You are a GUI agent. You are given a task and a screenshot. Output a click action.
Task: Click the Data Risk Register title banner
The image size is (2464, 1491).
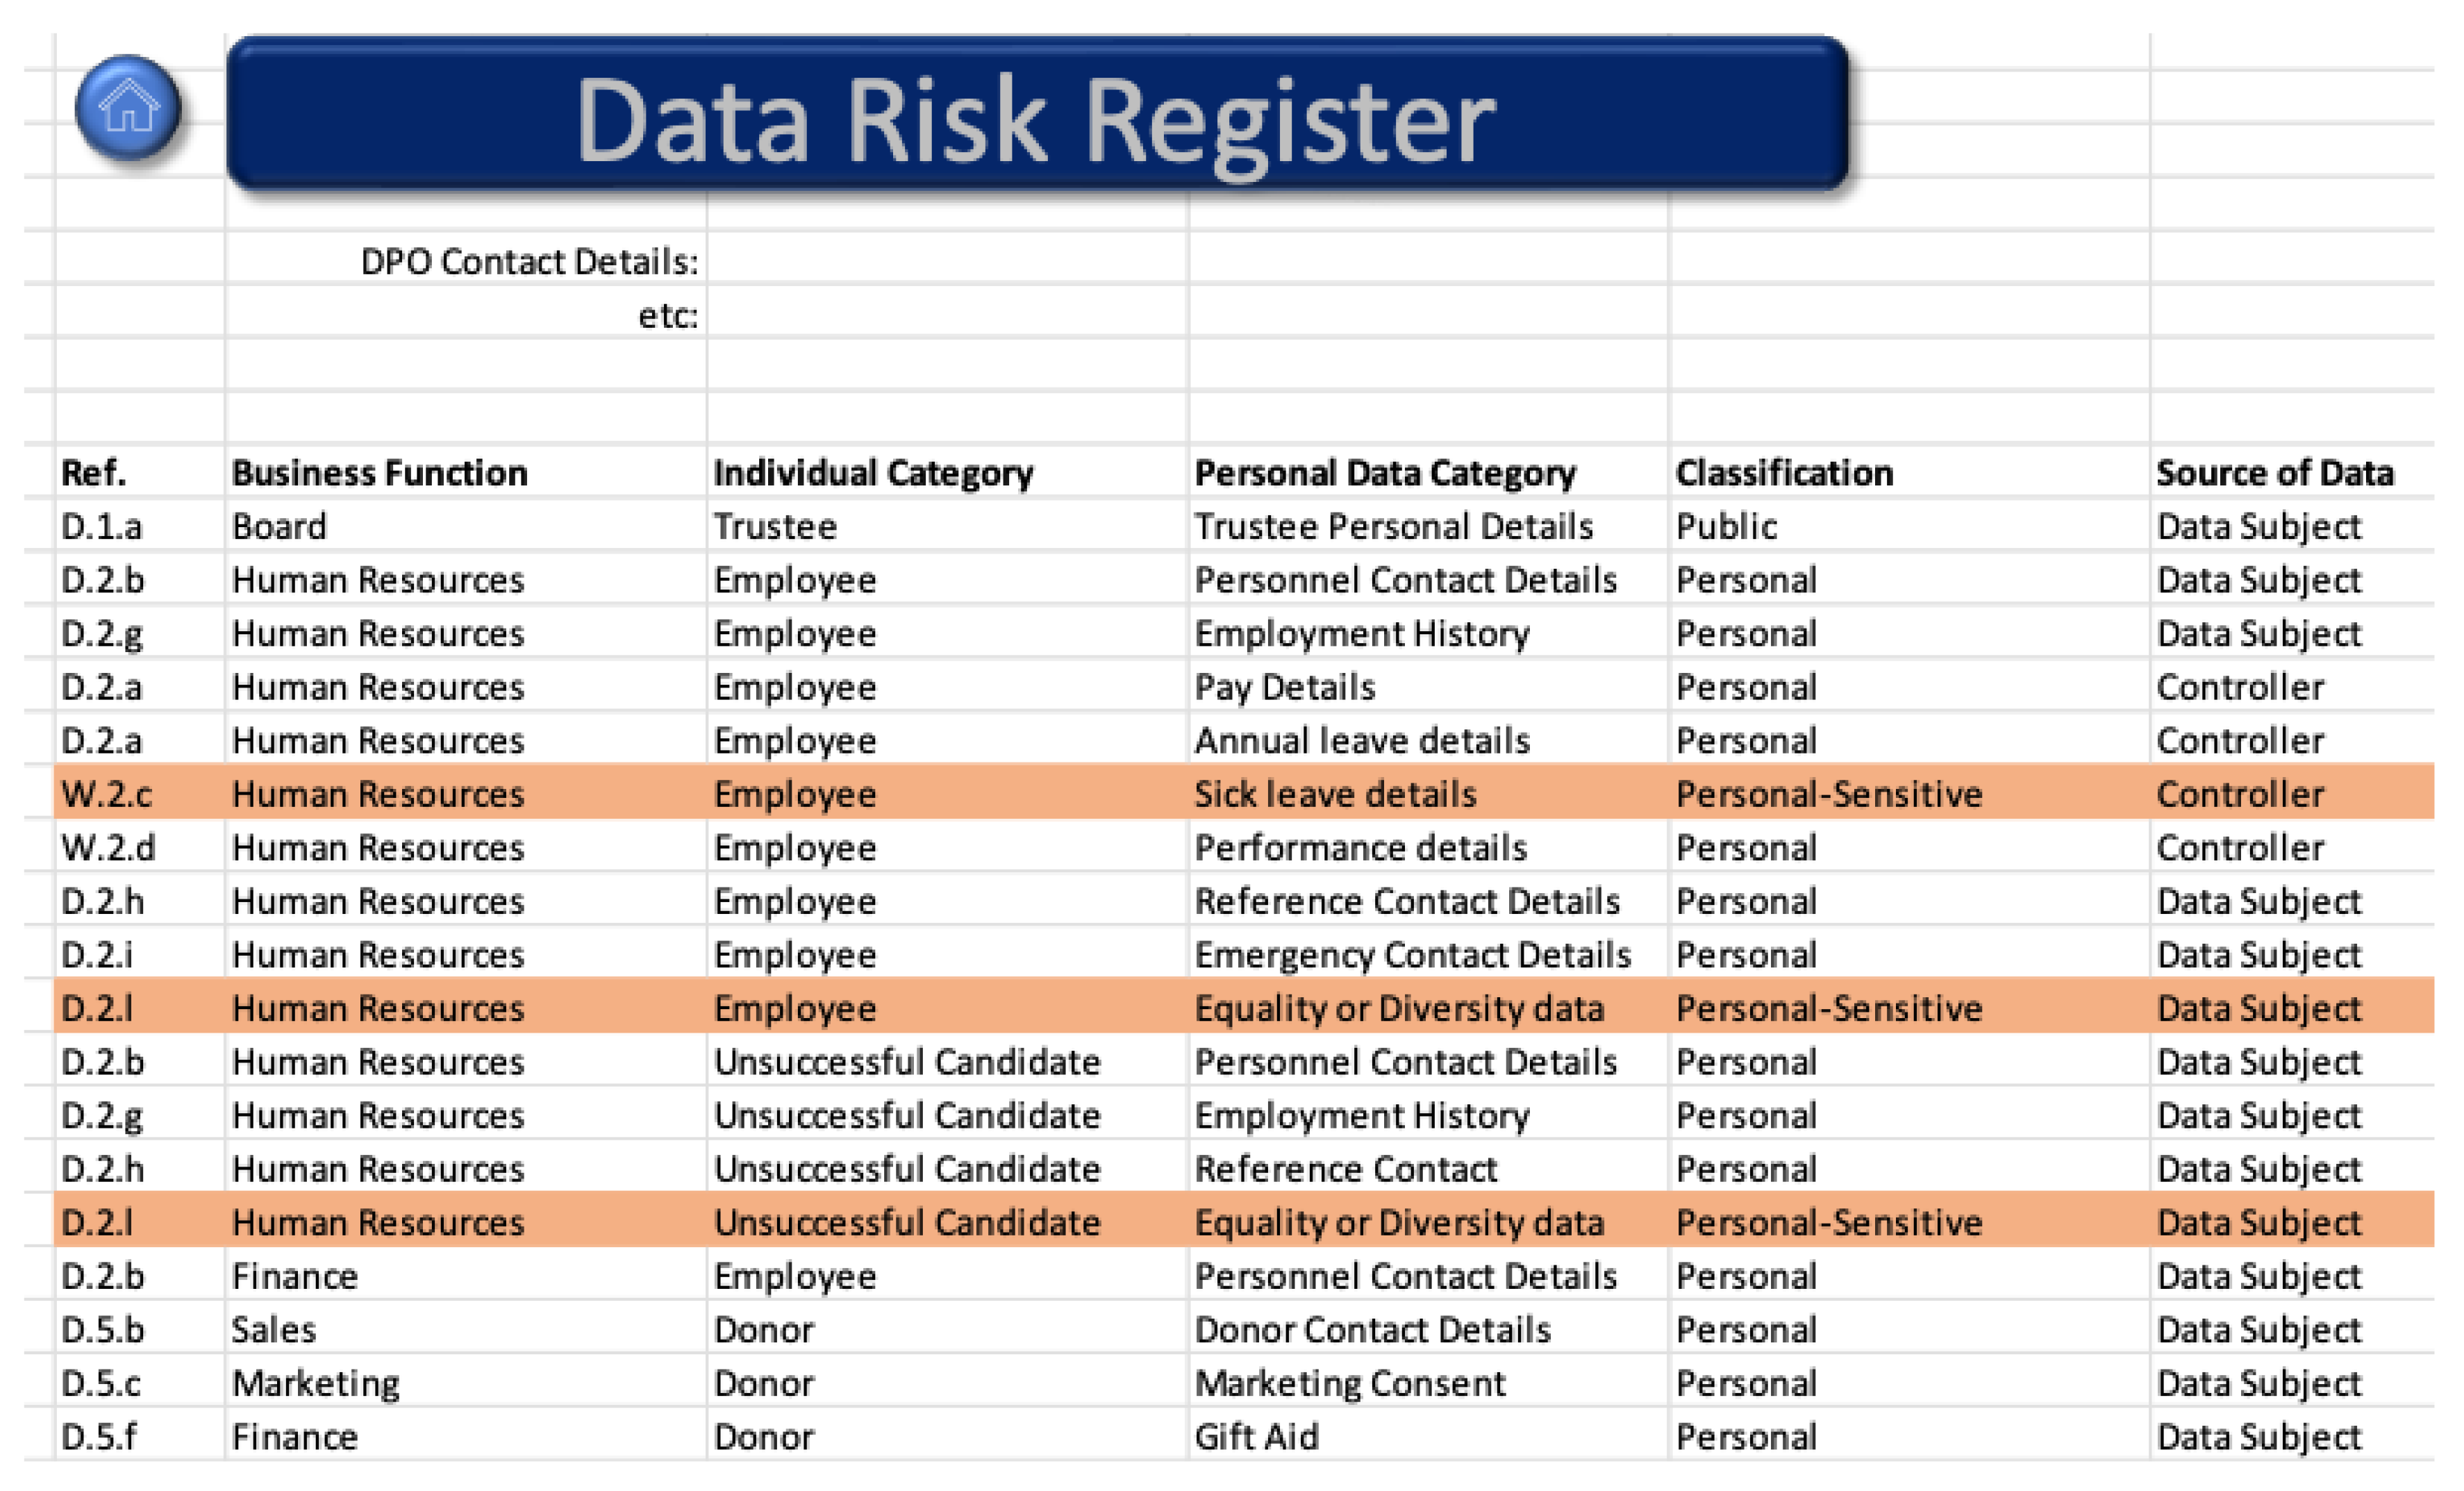pos(1036,114)
